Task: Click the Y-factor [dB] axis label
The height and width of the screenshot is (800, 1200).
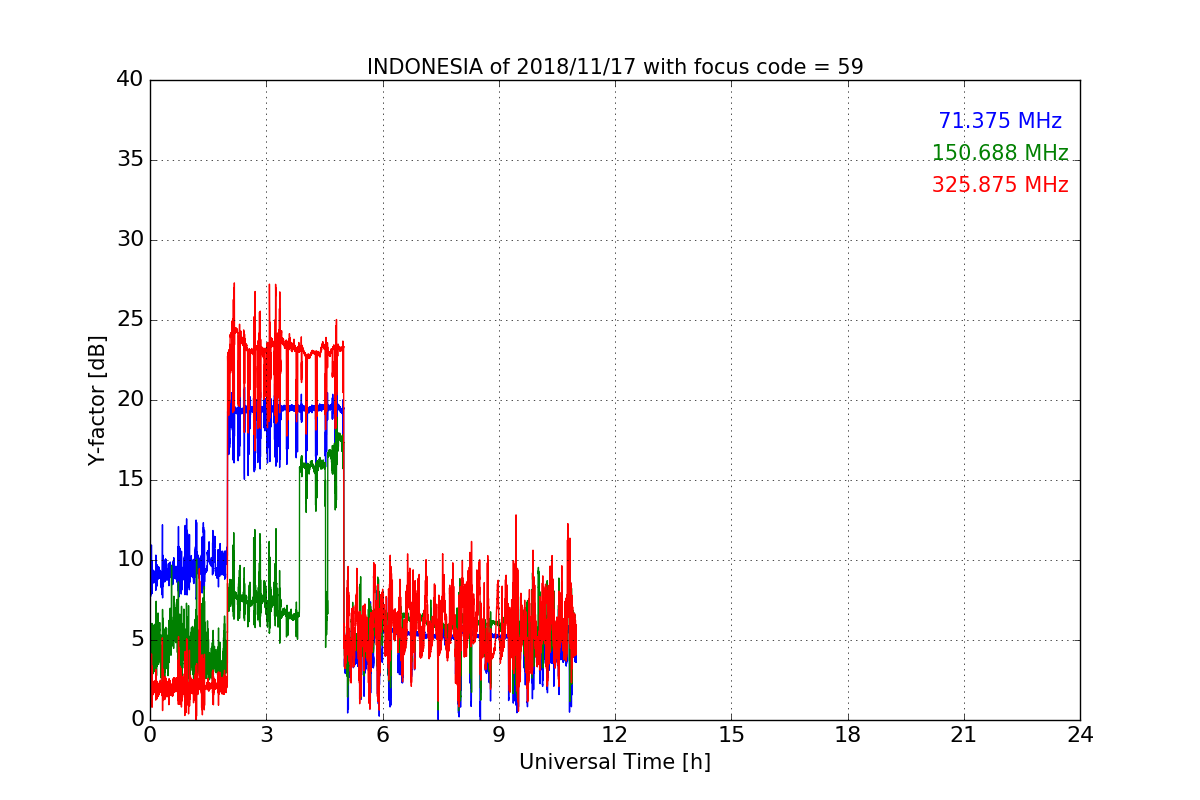Action: pyautogui.click(x=97, y=400)
